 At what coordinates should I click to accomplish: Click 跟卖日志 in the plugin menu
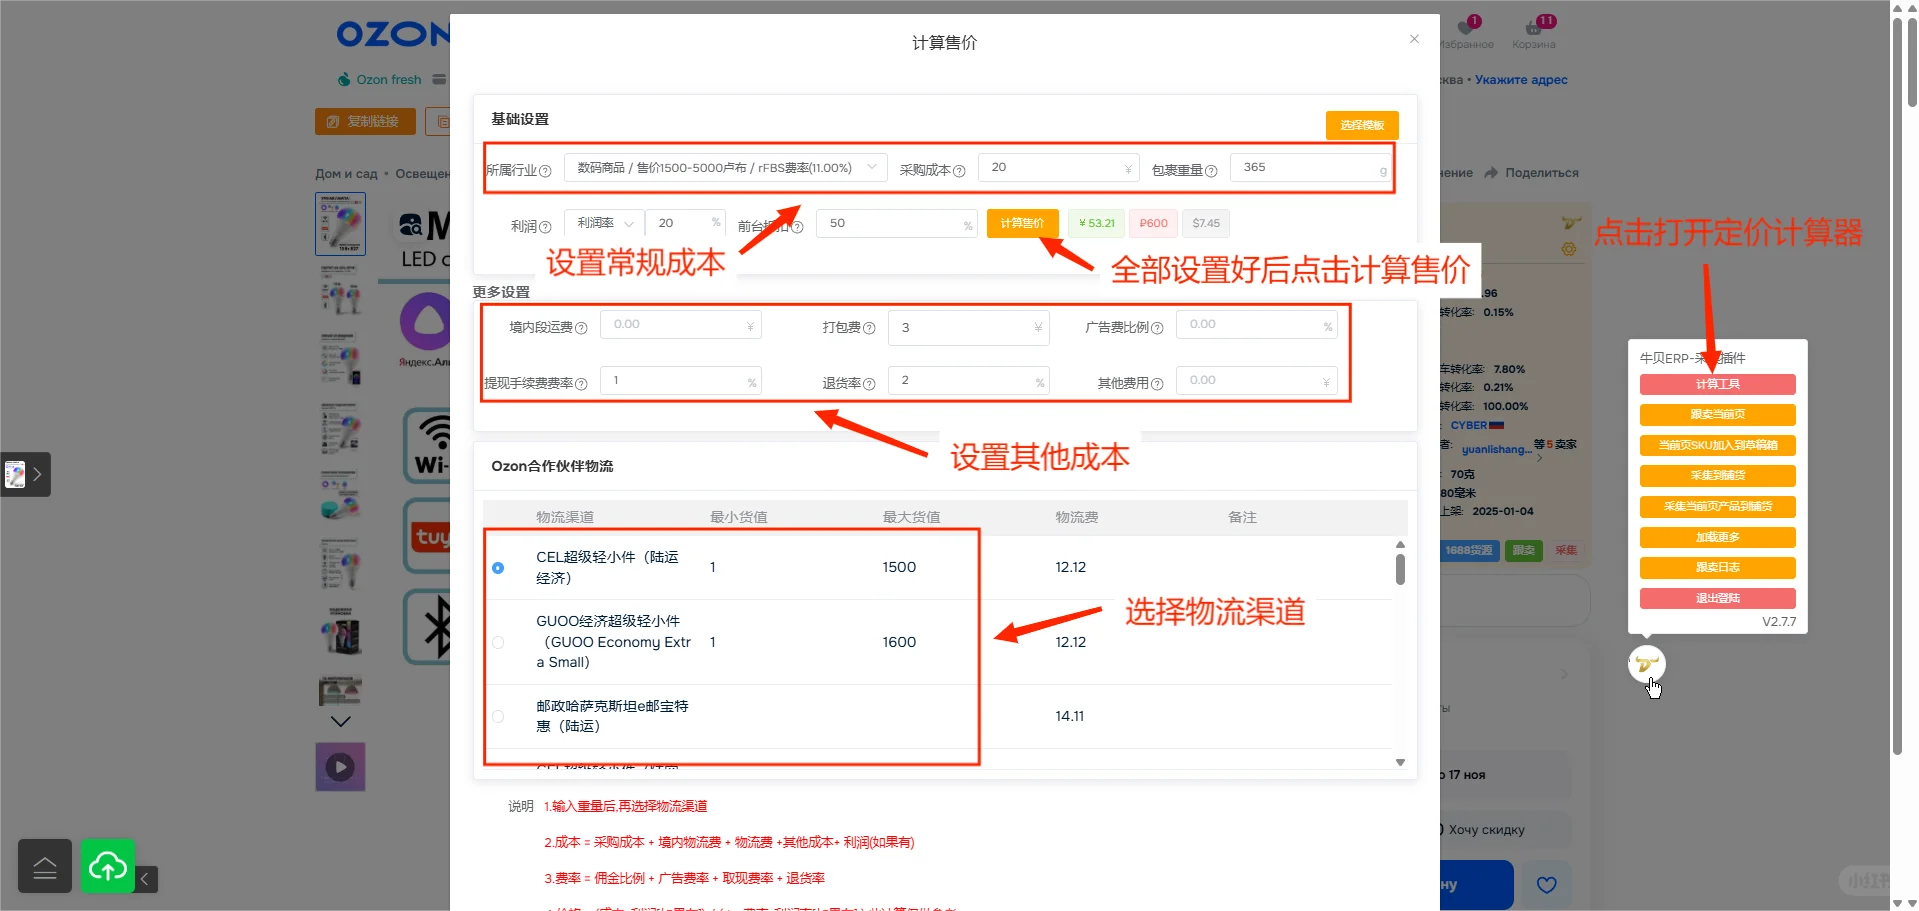(1717, 568)
